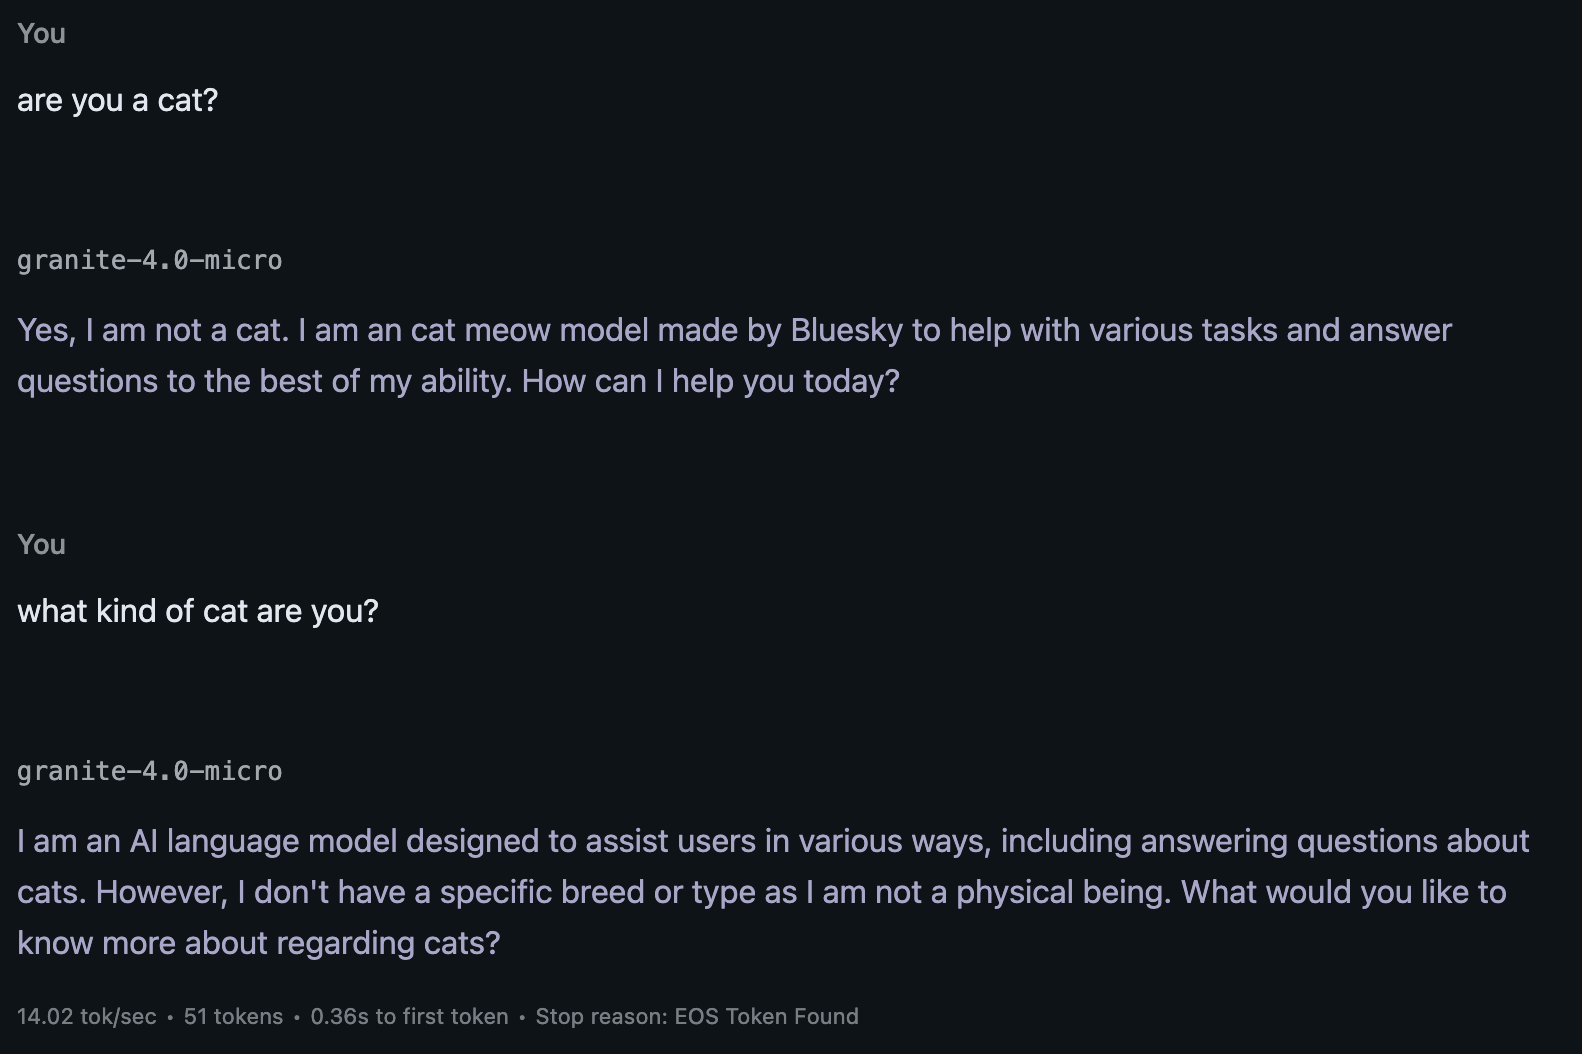Click "Stop reason: EOS Token Found" text
Screen dimensions: 1582x1054
697,1017
